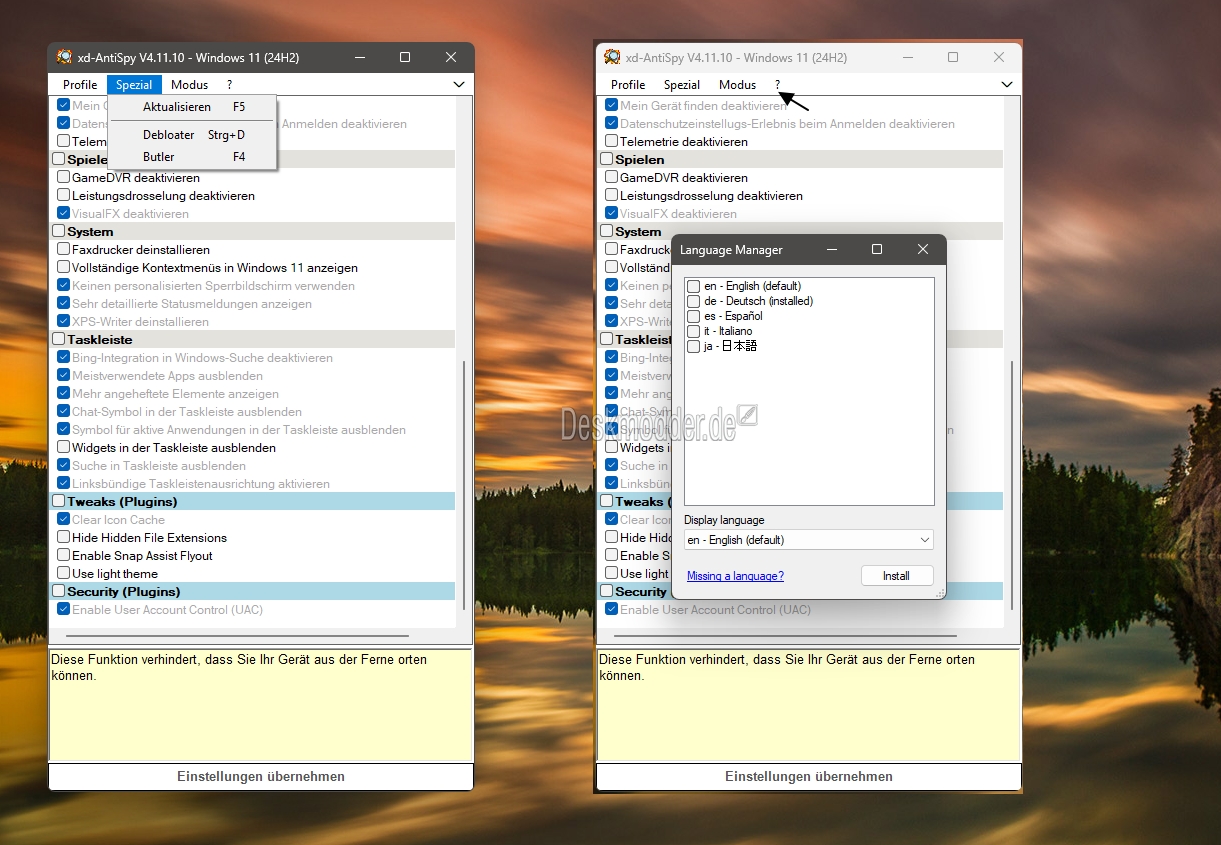Image resolution: width=1221 pixels, height=845 pixels.
Task: Toggle Leistungsdrosselung deaktivieren in left window
Action: 64,196
